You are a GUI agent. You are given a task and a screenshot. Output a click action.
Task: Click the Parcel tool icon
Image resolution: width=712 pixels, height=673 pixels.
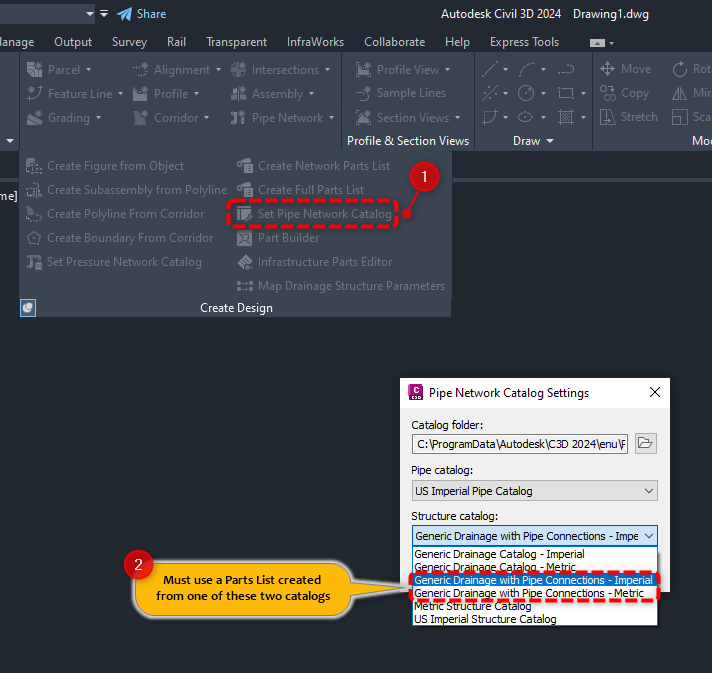35,69
